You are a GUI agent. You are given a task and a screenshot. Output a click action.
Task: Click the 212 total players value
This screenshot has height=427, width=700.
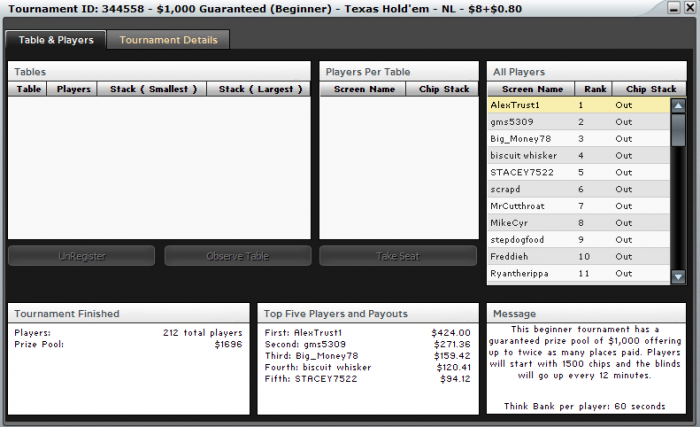click(x=202, y=333)
